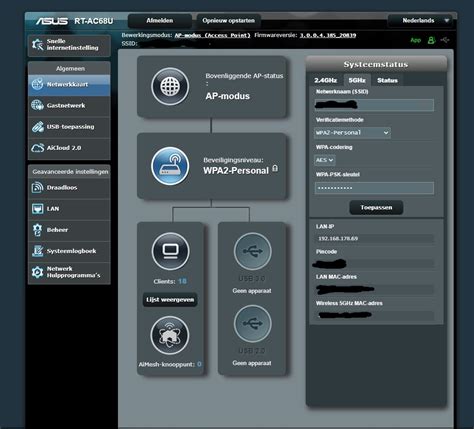Open USB-toepassing icon in sidebar

pyautogui.click(x=37, y=127)
